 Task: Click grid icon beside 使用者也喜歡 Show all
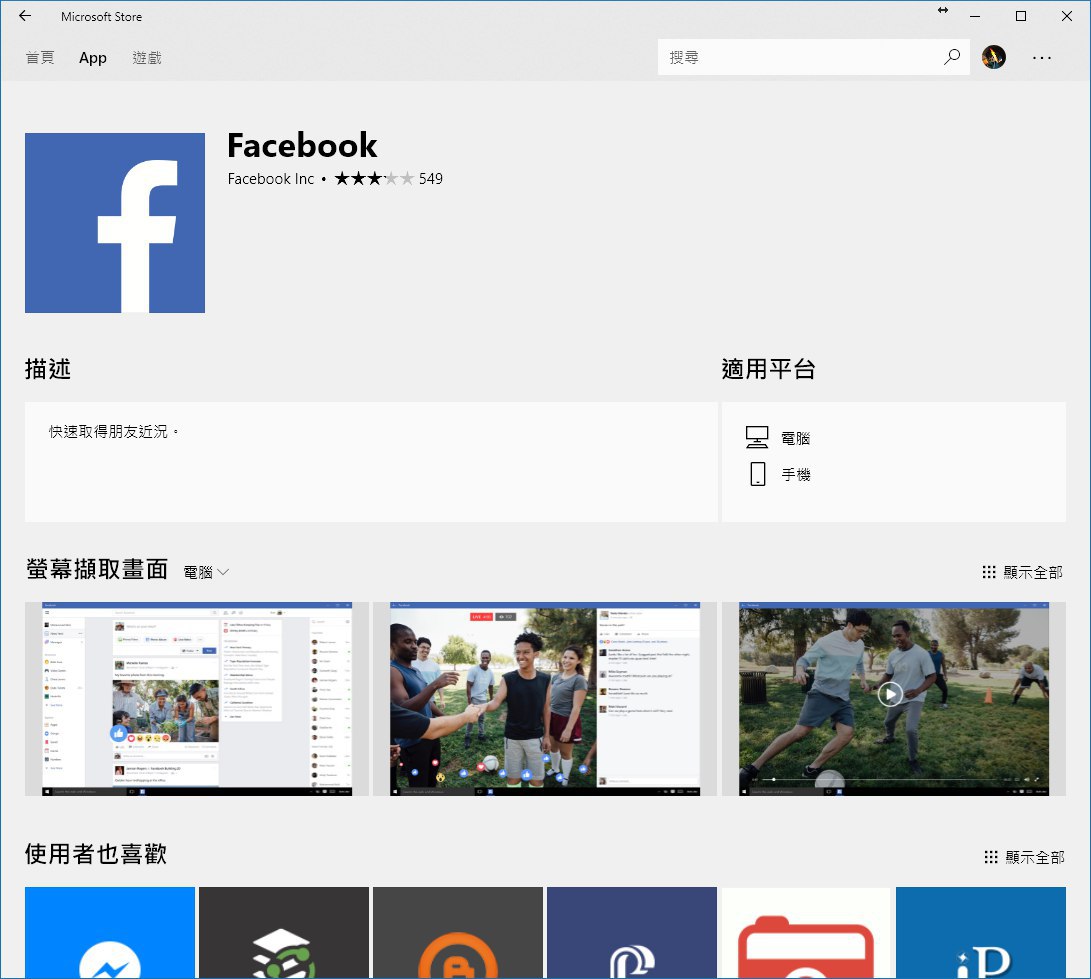point(991,857)
